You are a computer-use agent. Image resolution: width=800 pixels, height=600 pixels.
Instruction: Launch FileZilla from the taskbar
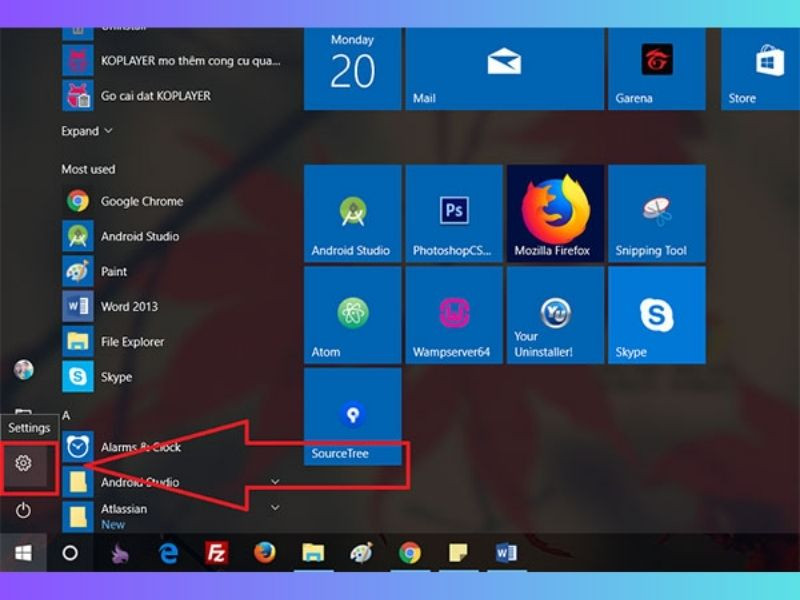tap(216, 553)
